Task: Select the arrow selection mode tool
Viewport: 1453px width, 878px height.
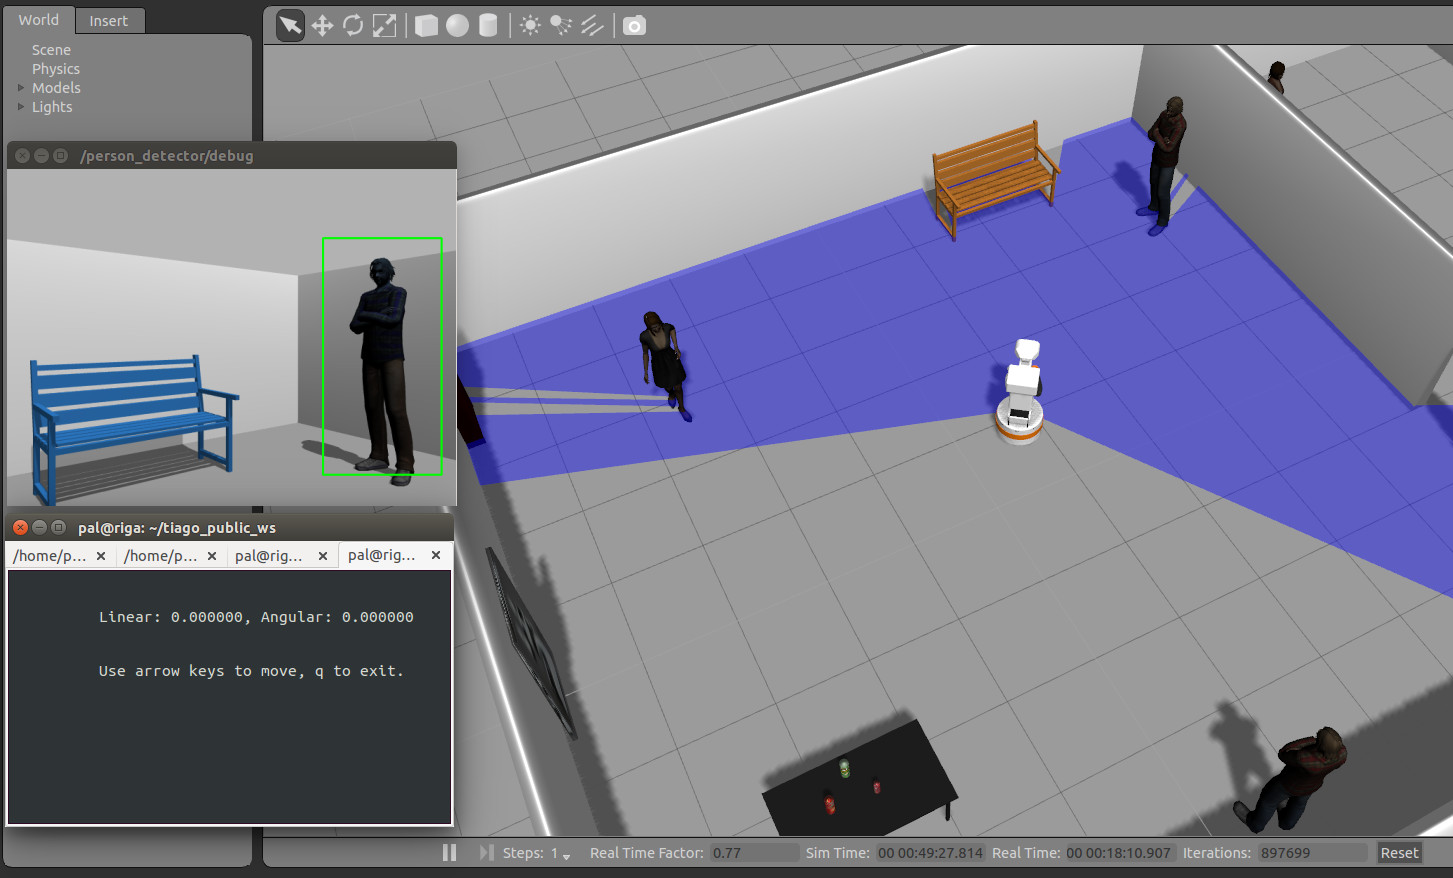Action: click(x=290, y=25)
